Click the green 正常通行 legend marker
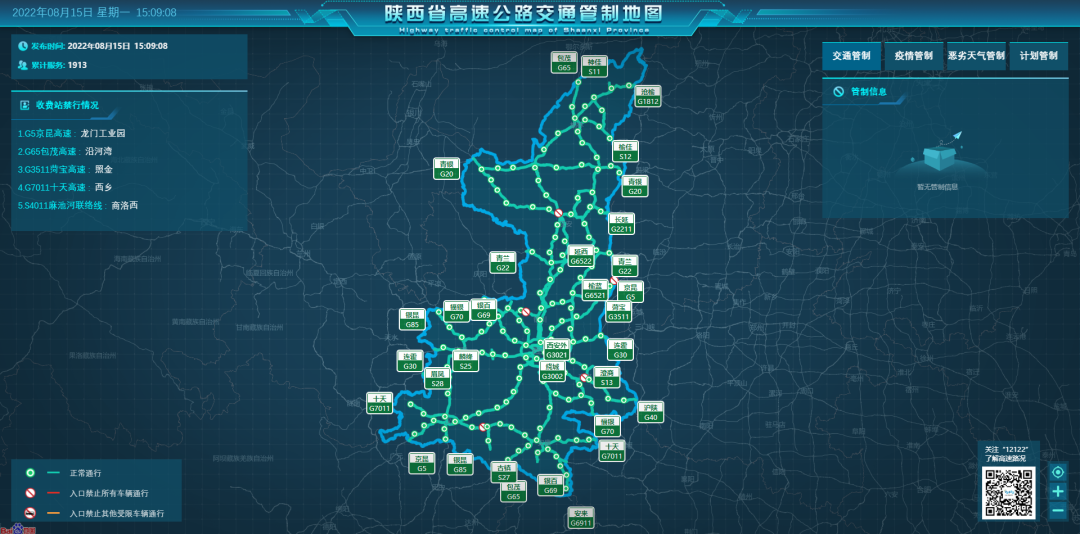This screenshot has height=534, width=1080. (x=31, y=472)
